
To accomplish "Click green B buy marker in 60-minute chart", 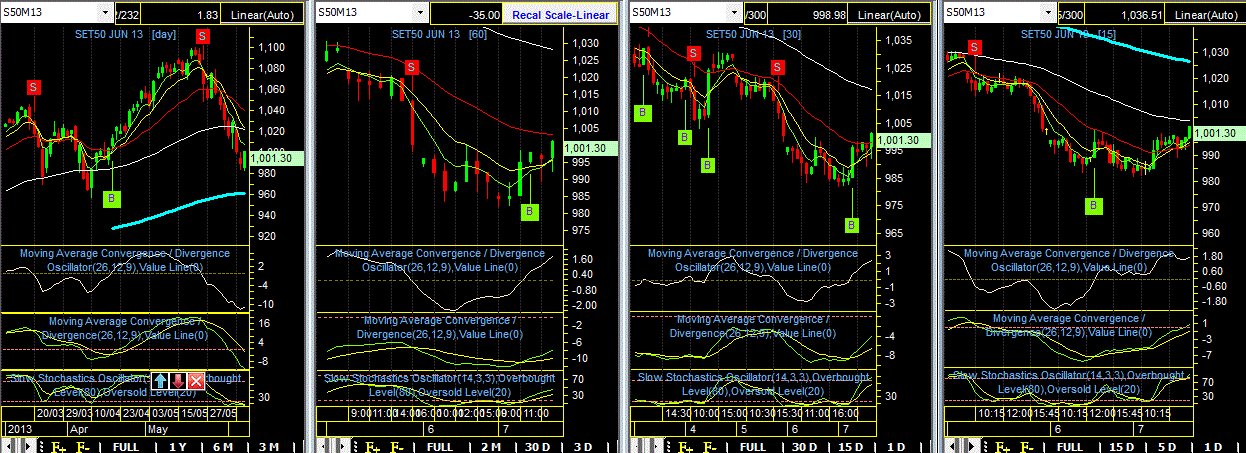I will point(529,211).
